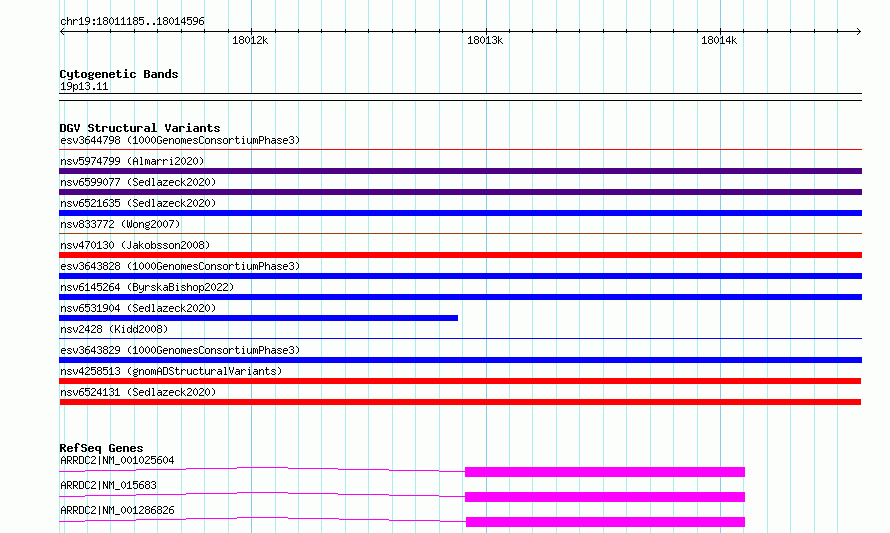Select the nsv470130 red variant bar
Viewport: 890px width, 533px height.
coord(460,255)
